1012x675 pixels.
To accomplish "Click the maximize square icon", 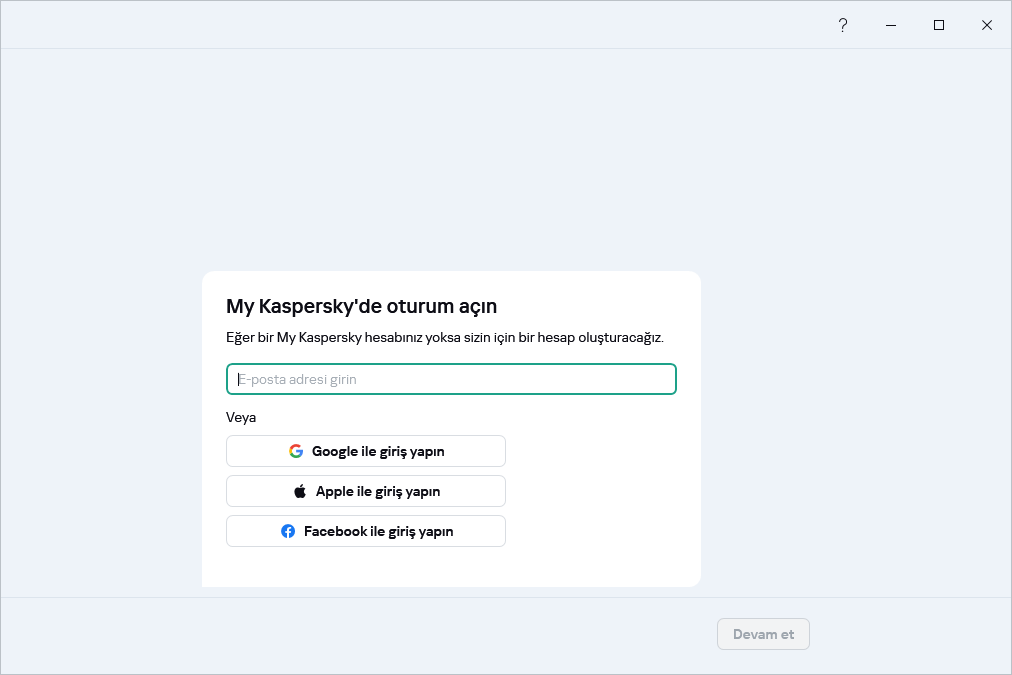I will coord(939,25).
